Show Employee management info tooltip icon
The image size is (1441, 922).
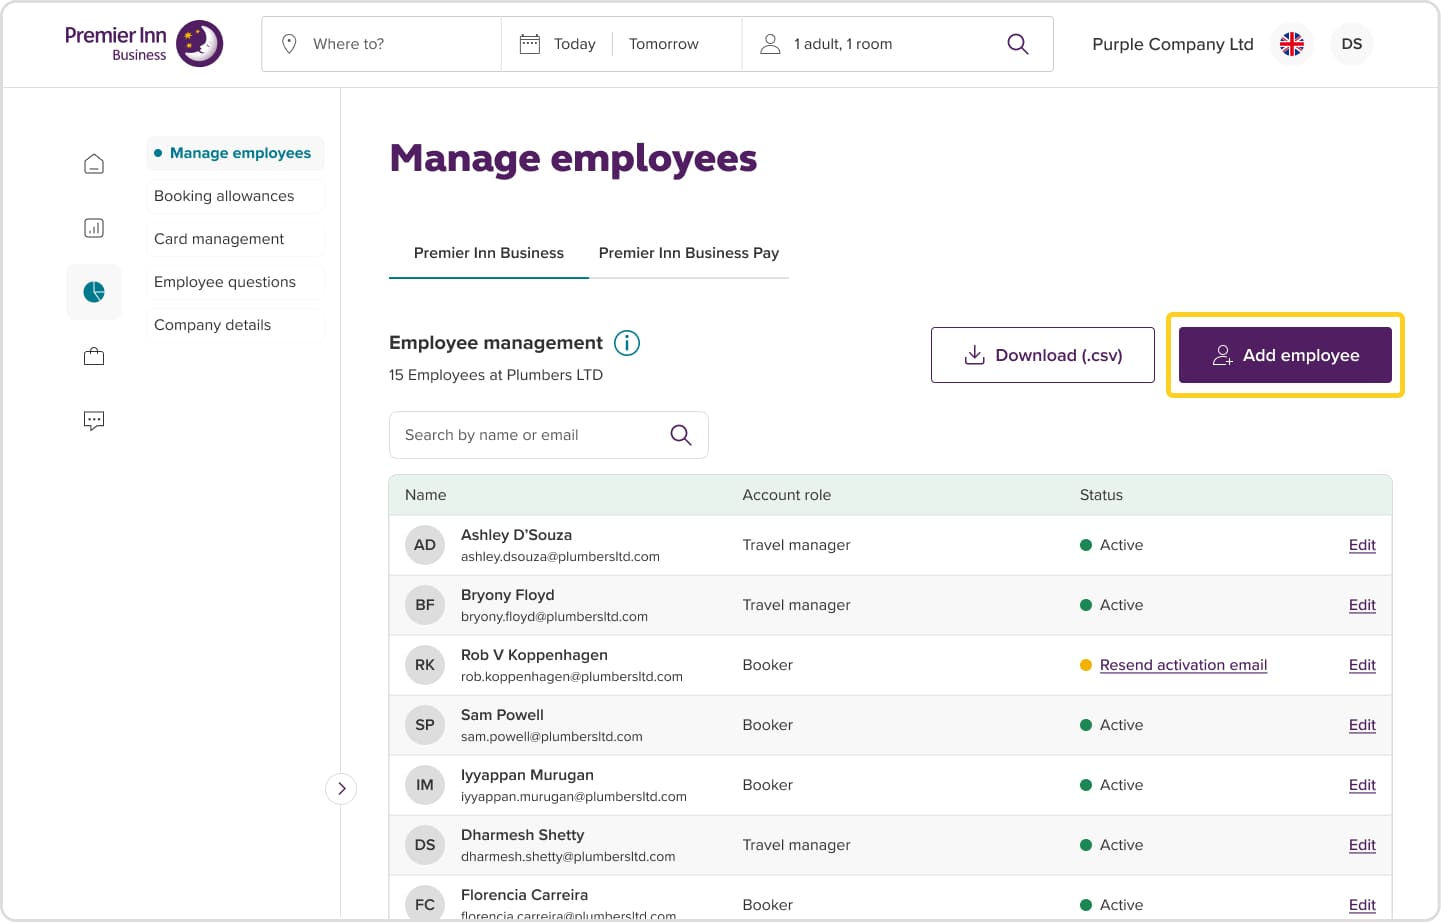coord(627,343)
